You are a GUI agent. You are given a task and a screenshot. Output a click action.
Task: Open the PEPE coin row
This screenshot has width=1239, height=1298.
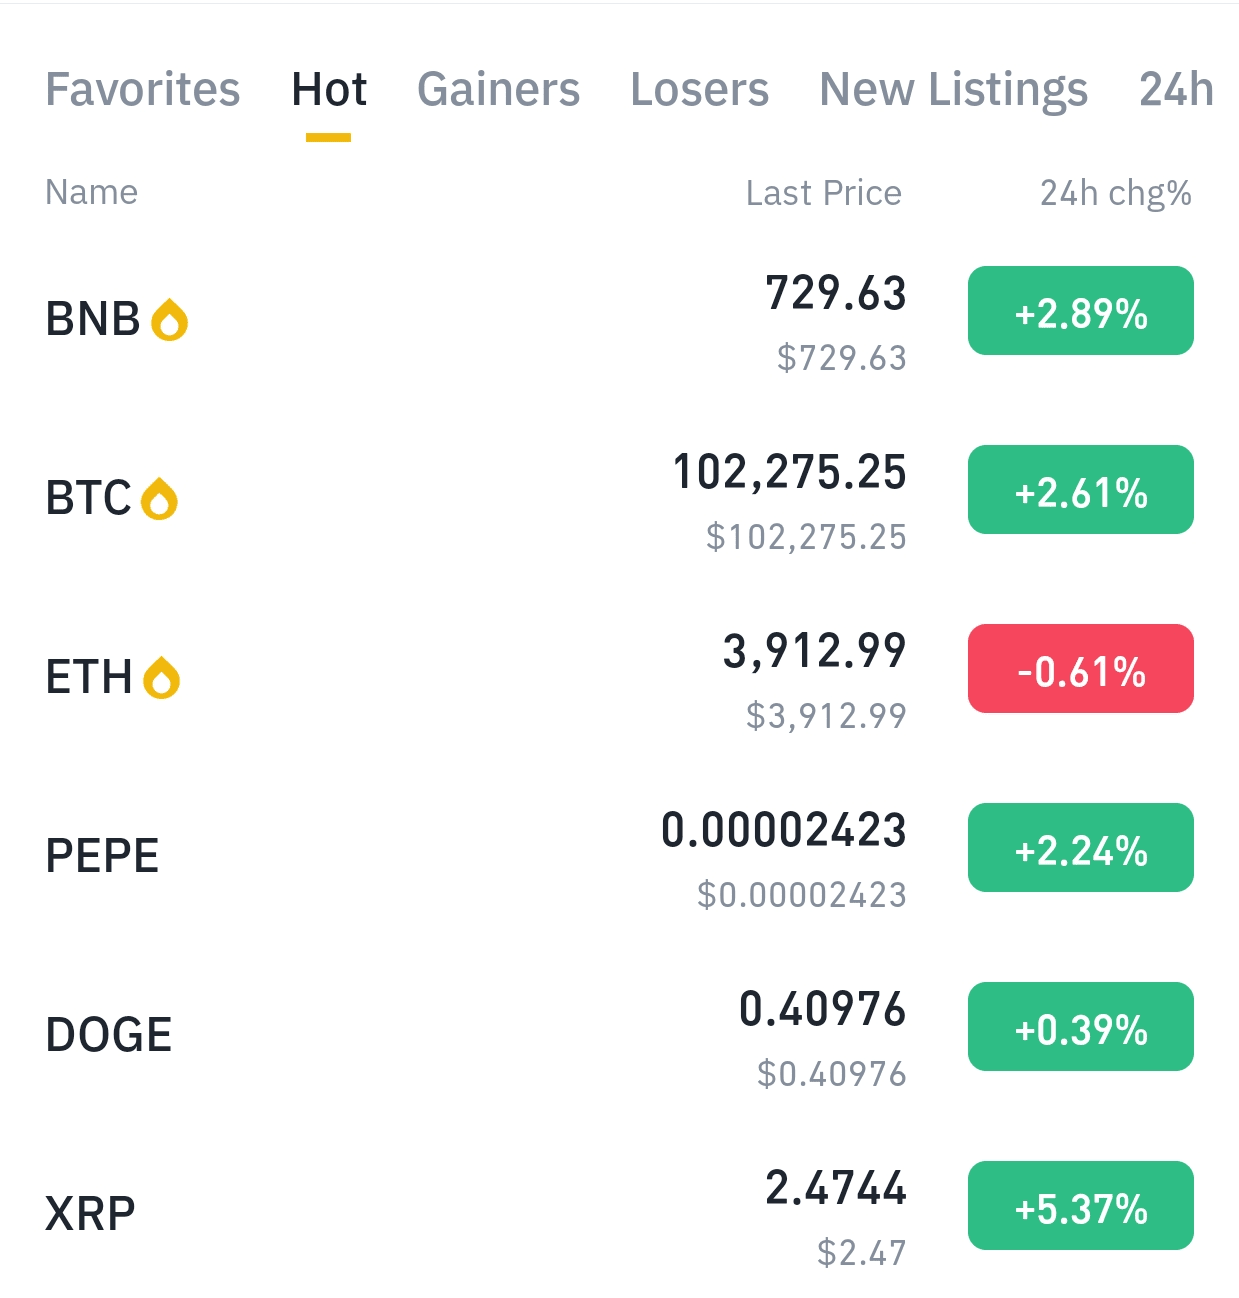[x=103, y=856]
